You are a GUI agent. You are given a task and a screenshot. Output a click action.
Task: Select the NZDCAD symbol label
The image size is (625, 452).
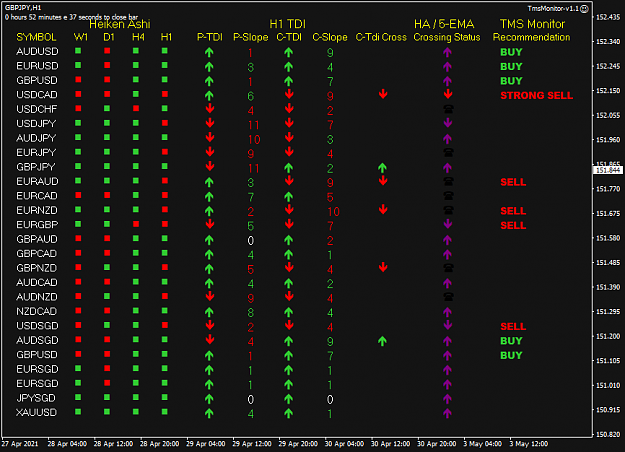click(36, 311)
